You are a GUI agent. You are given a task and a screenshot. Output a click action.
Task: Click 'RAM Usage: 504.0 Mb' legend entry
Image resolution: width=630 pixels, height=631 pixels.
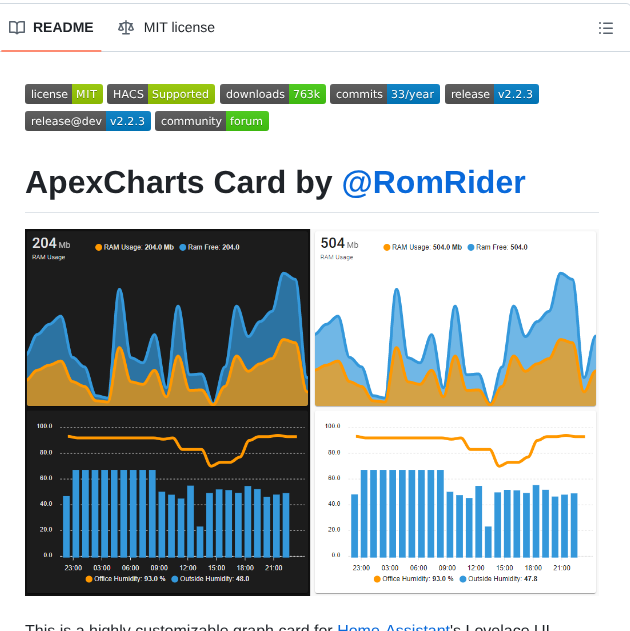click(422, 247)
